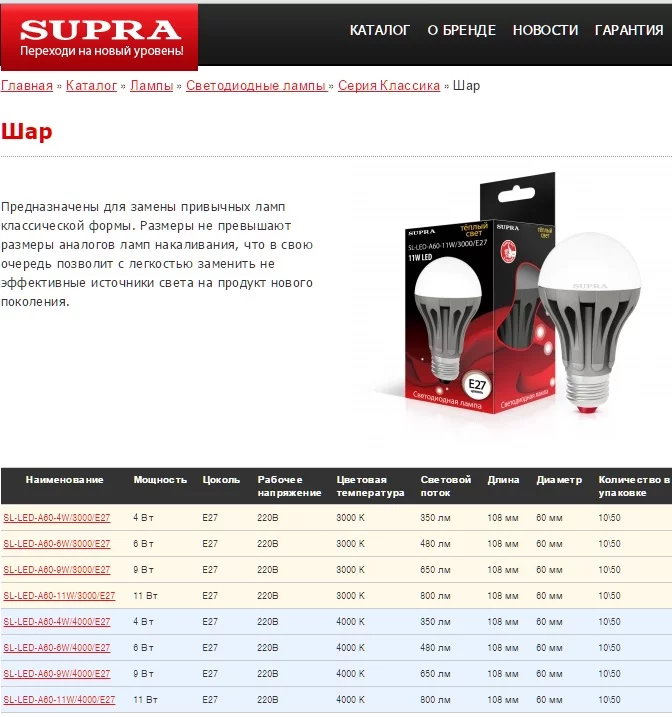672x717 pixels.
Task: Open SL-LED-A60-11W/3000/E27 product link
Action: [59, 596]
